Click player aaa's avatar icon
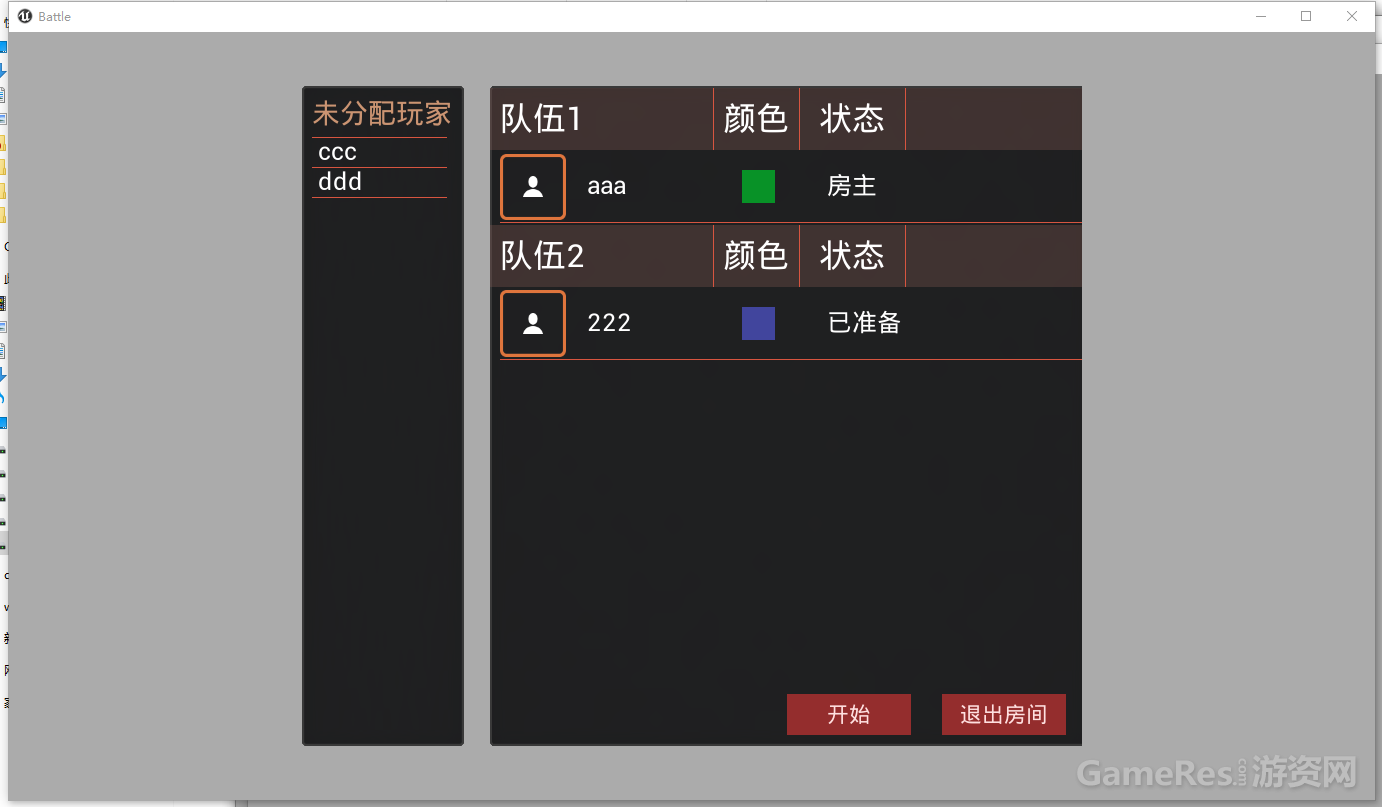This screenshot has width=1382, height=807. (532, 186)
